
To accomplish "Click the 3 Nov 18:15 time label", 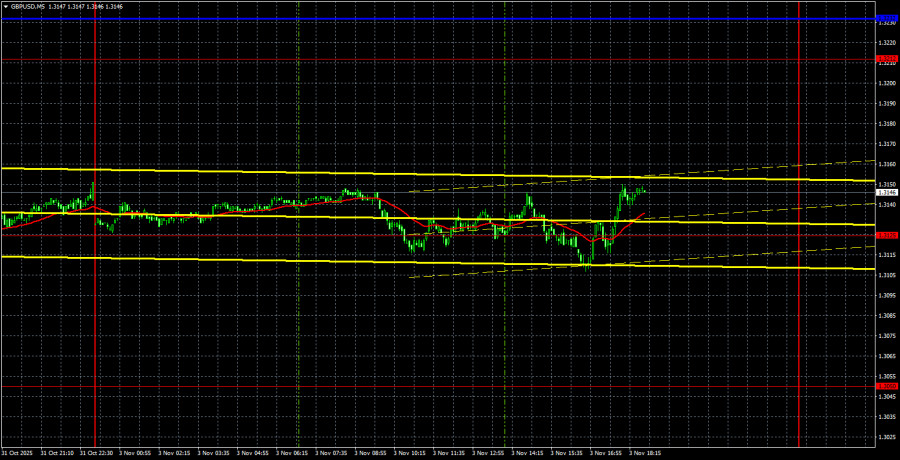I will (x=643, y=452).
